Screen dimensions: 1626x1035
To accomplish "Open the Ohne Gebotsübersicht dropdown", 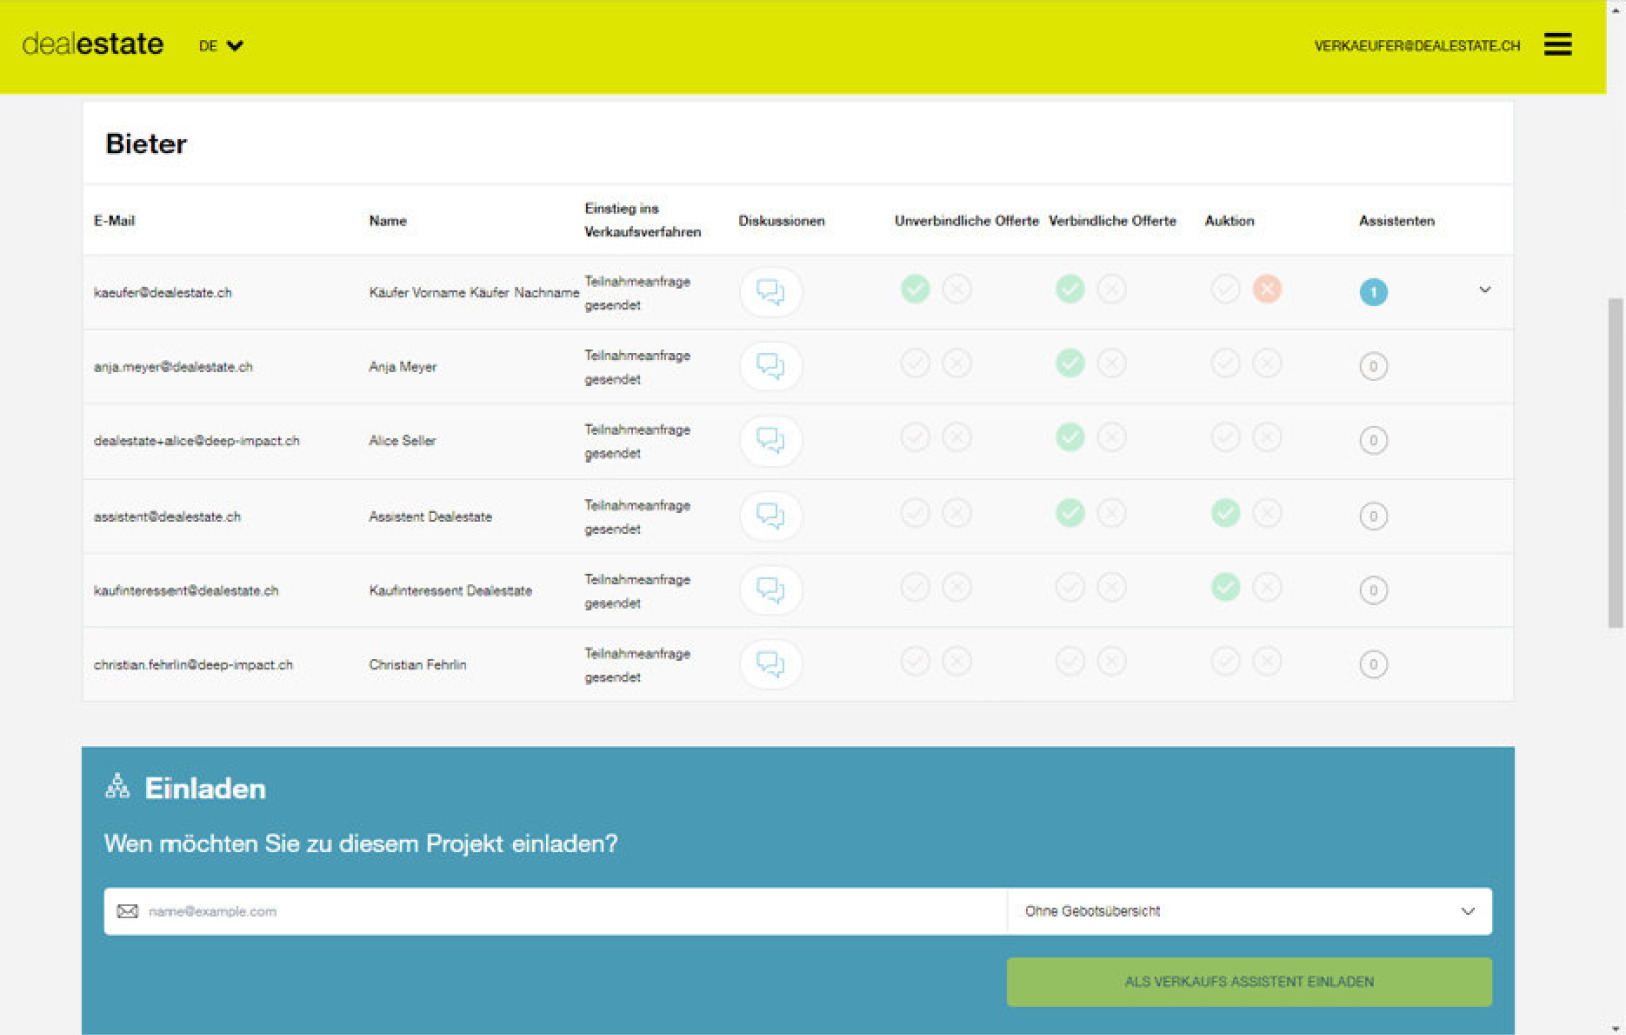I will pos(1249,911).
